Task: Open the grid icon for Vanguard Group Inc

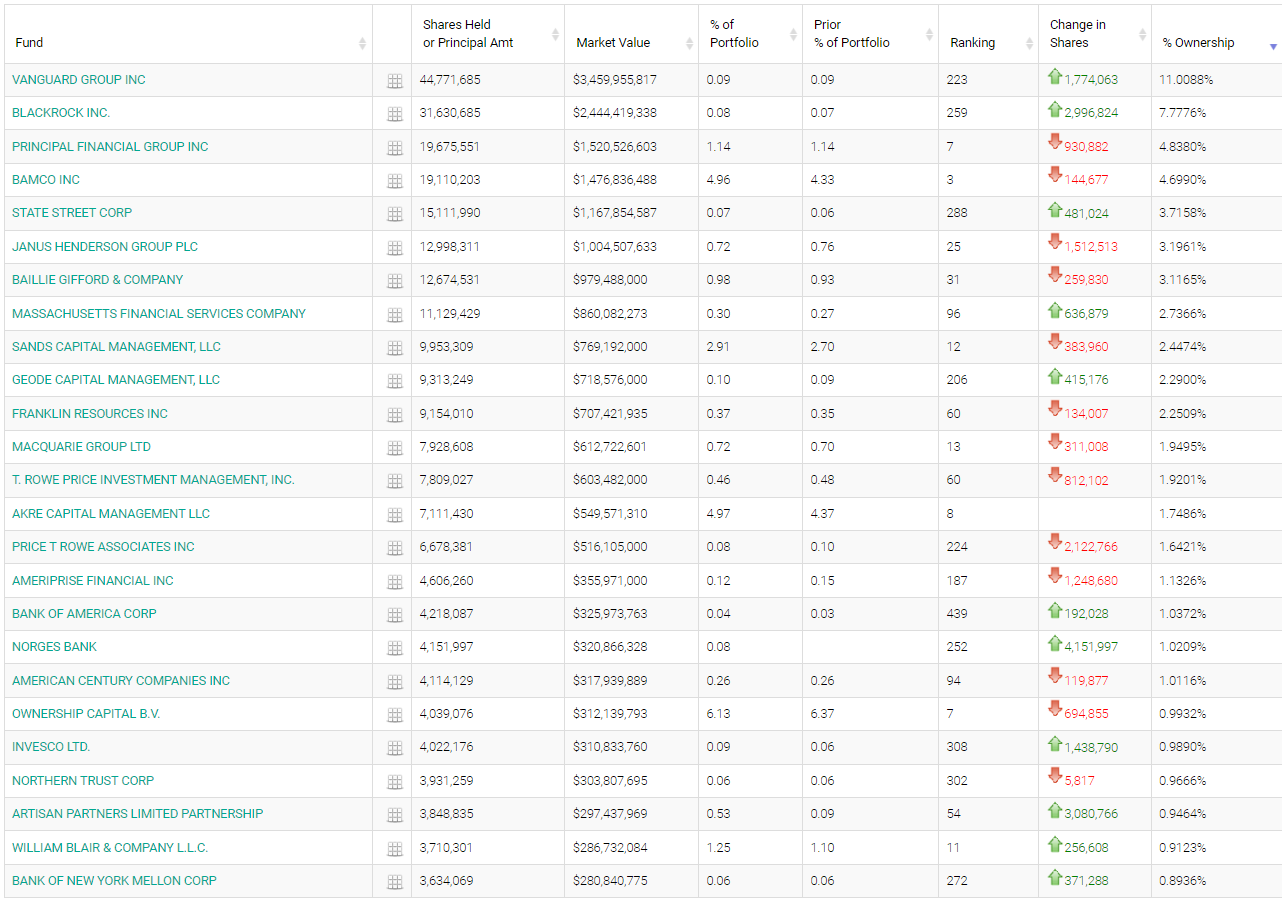Action: point(395,81)
